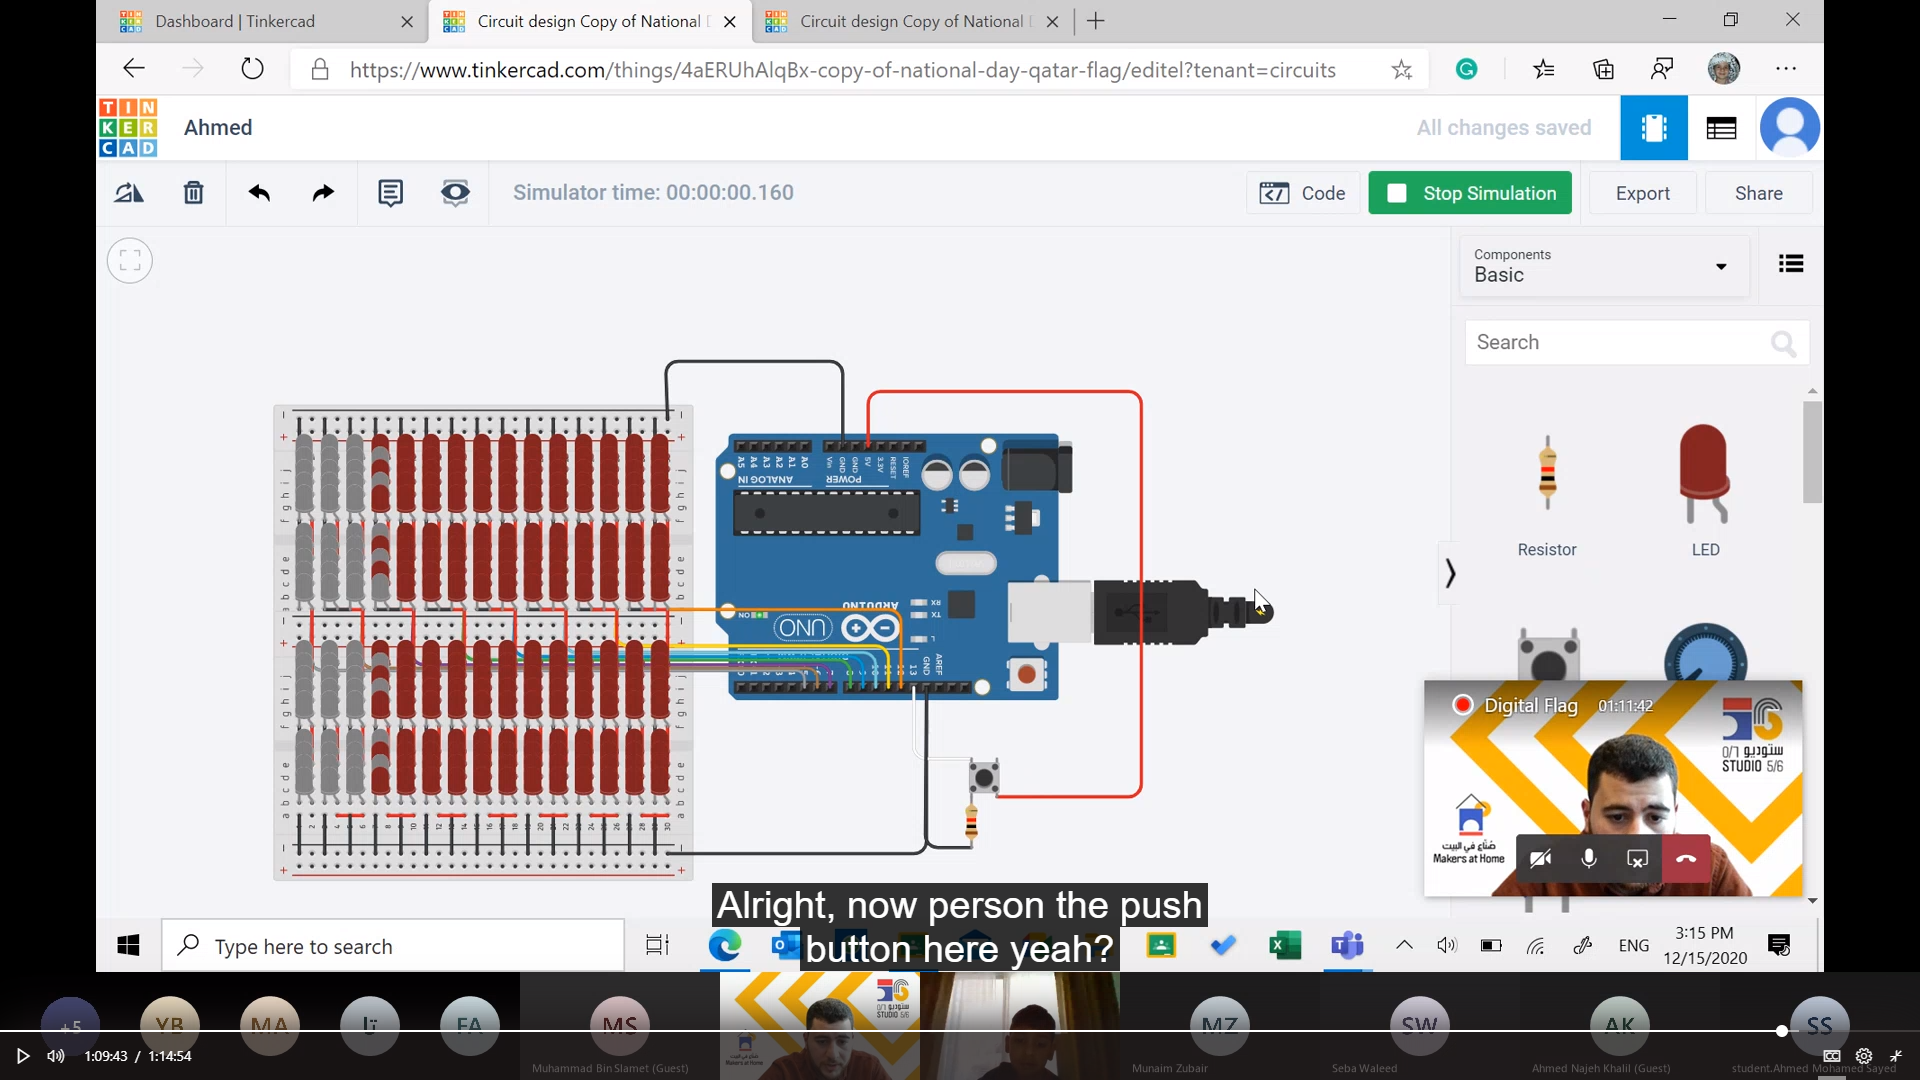Screen dimensions: 1920x1080
Task: Close the active Circuit design tab
Action: (730, 21)
